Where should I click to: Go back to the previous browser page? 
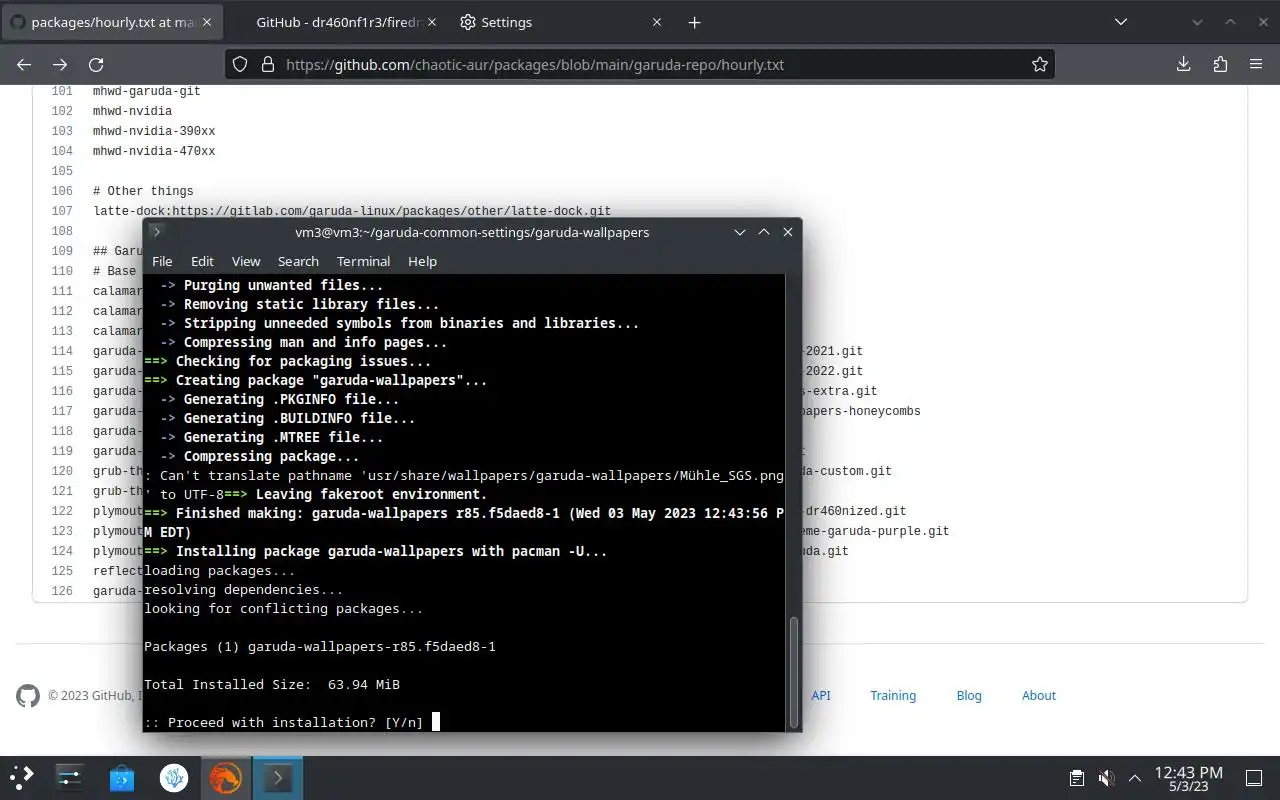24,64
